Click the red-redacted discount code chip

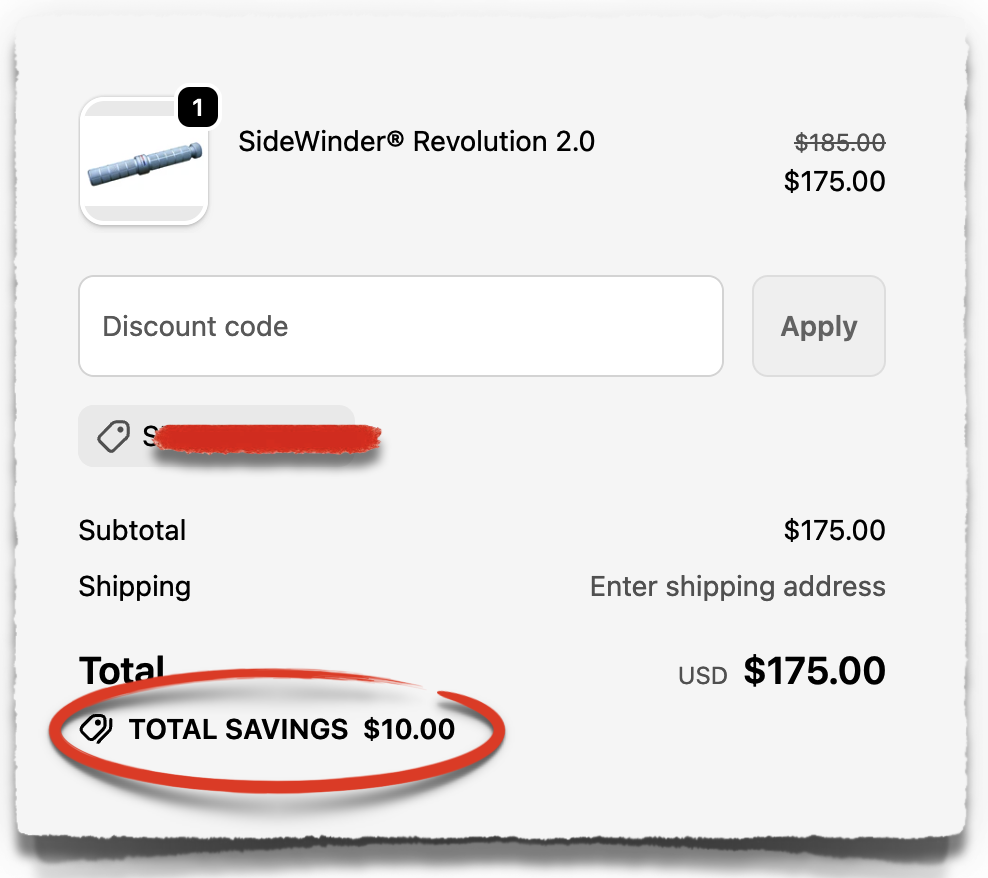(x=260, y=437)
